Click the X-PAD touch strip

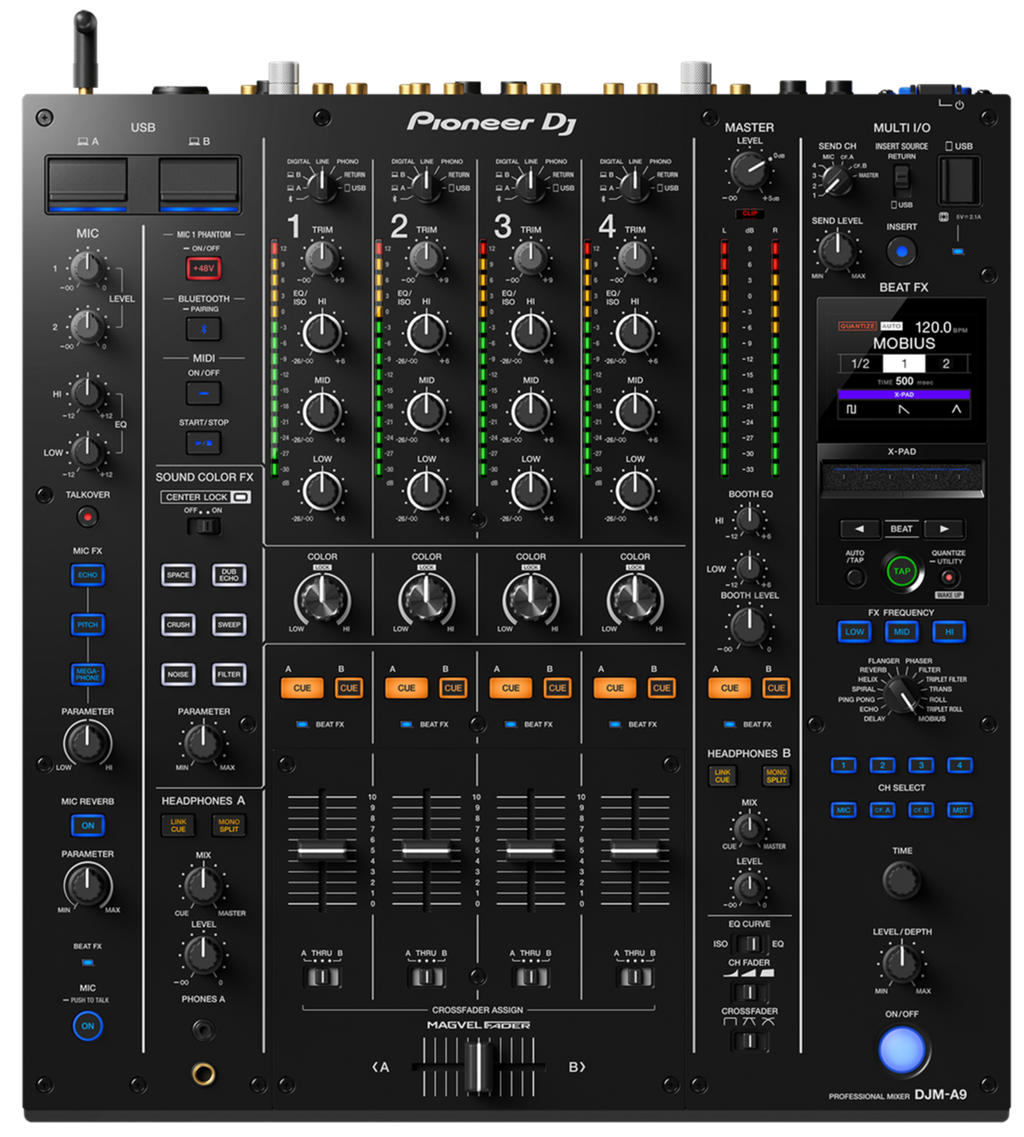coord(901,479)
